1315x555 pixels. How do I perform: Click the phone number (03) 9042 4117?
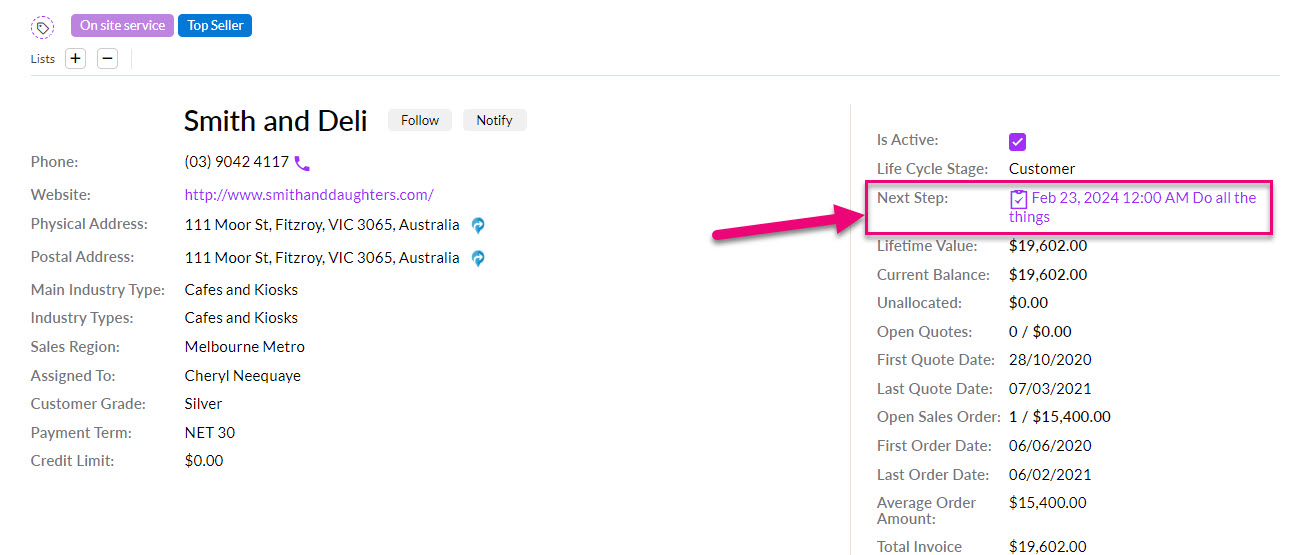click(x=237, y=162)
